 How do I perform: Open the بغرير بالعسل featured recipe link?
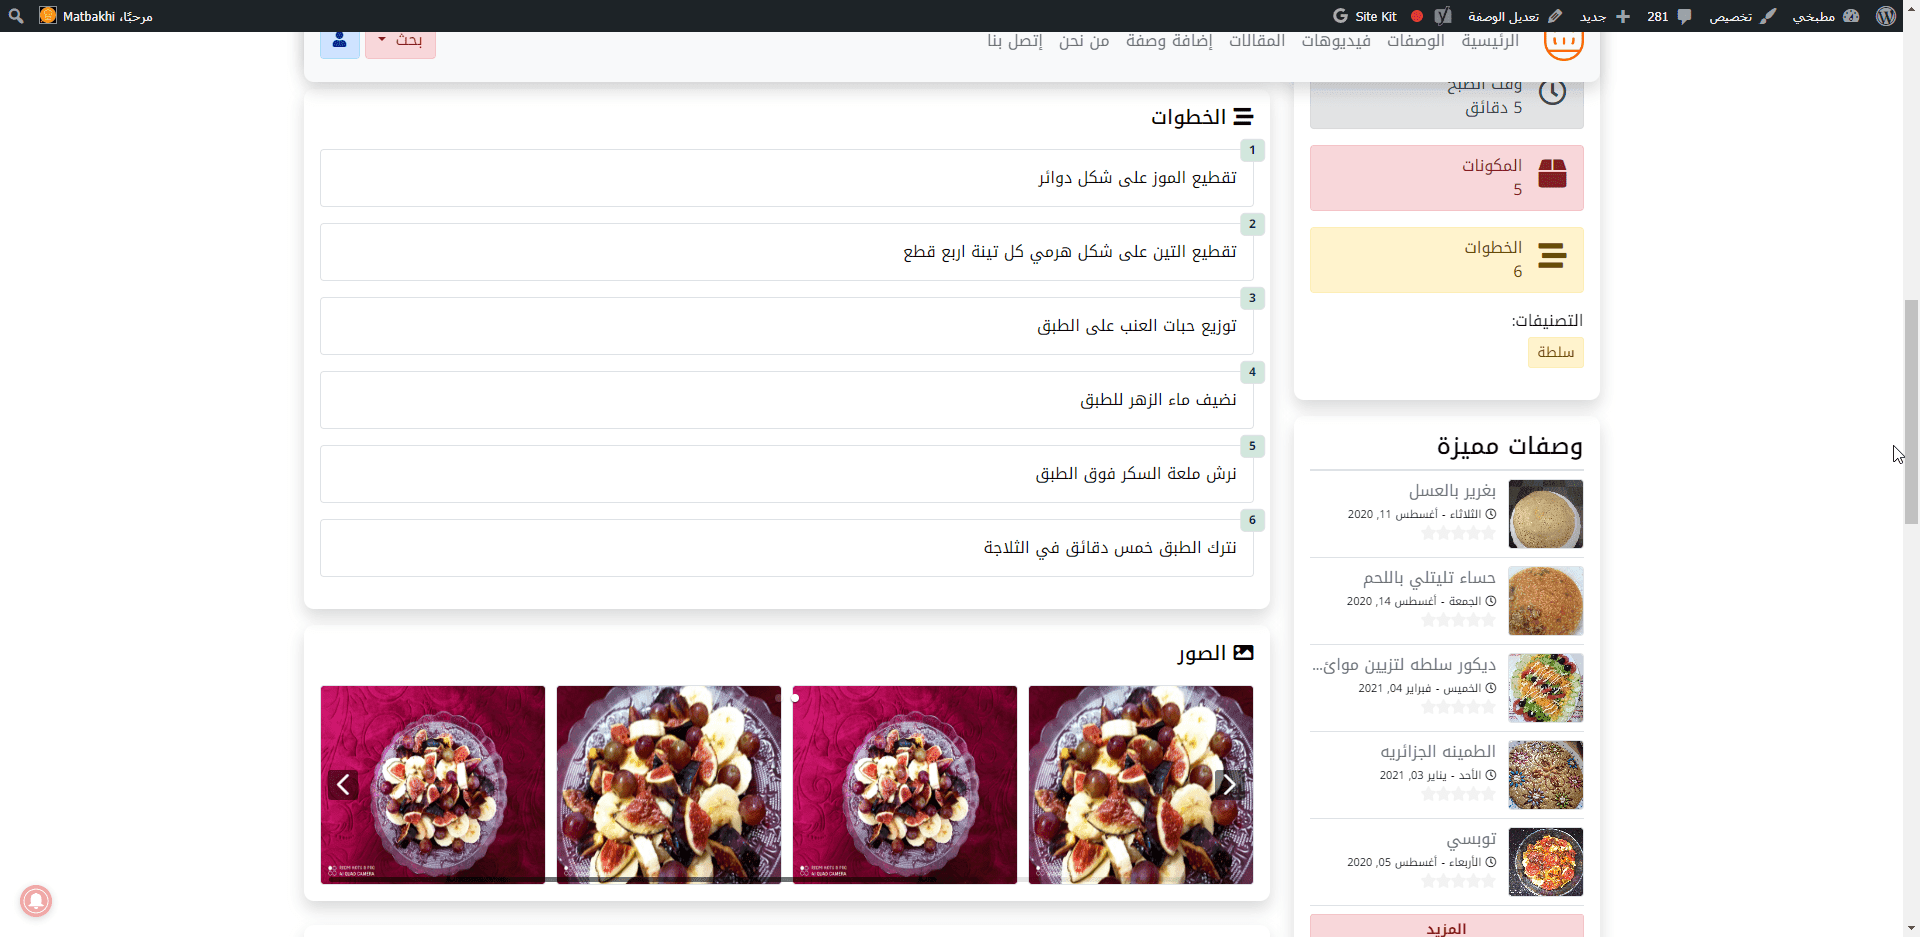click(1452, 491)
